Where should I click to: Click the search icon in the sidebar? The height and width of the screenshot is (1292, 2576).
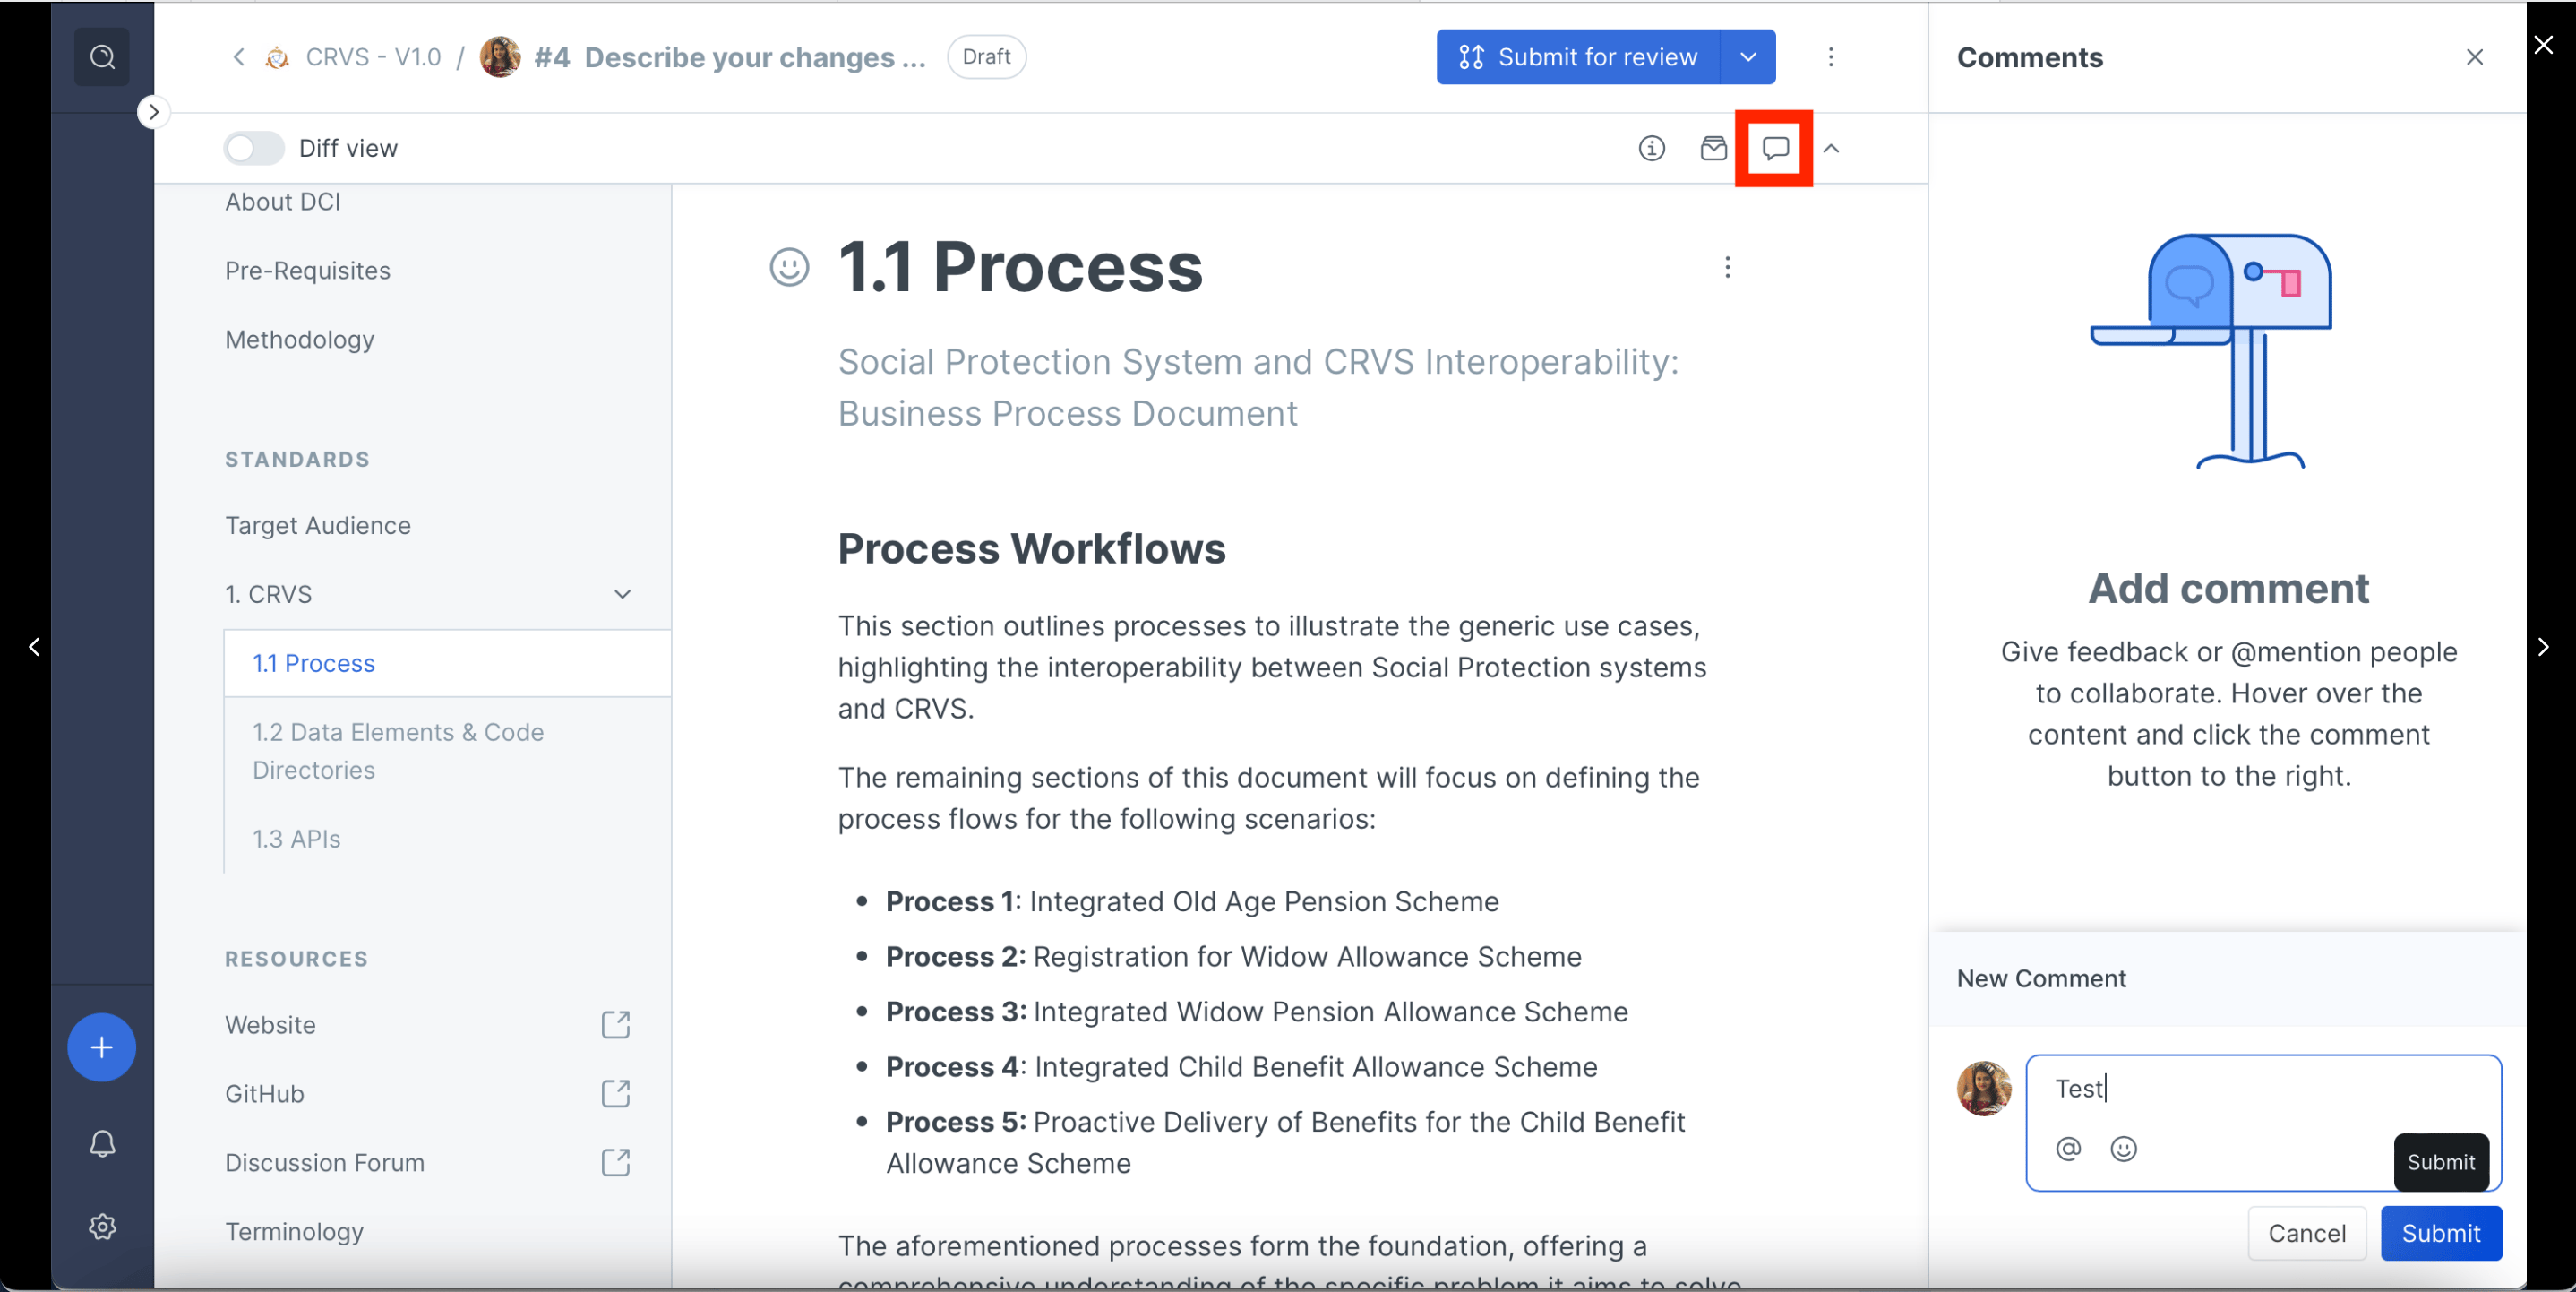pyautogui.click(x=102, y=57)
